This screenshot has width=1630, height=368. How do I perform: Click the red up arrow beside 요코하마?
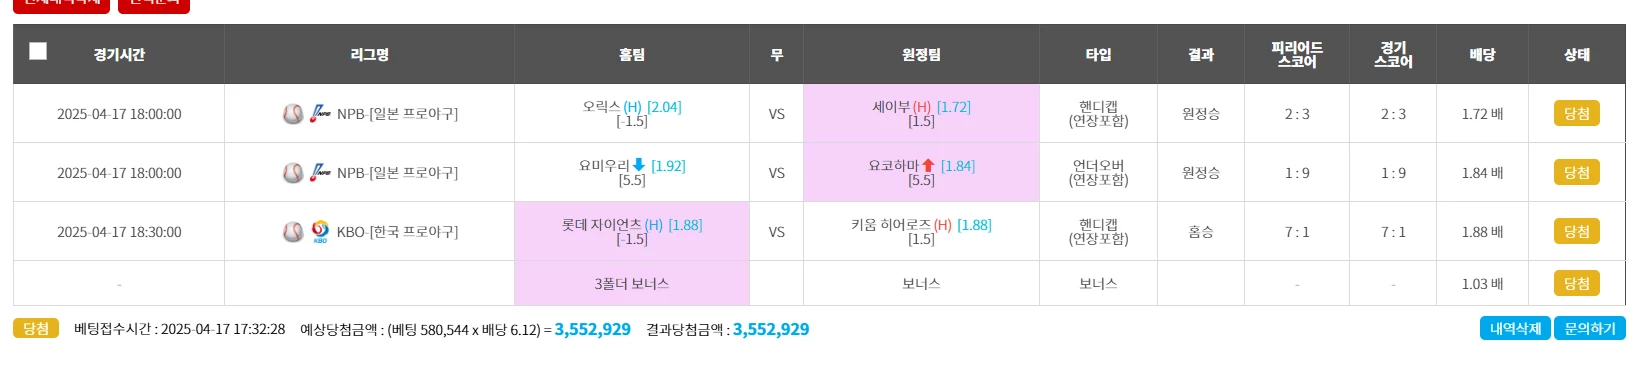(928, 165)
